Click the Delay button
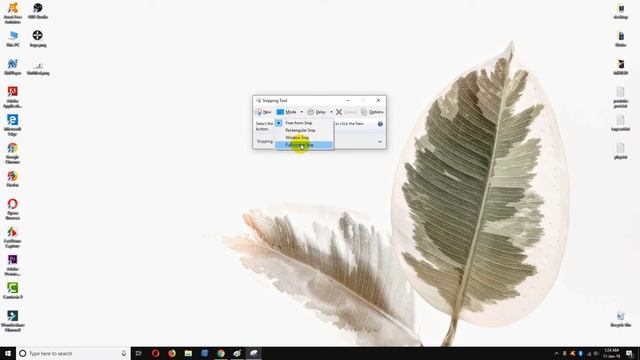 pyautogui.click(x=317, y=112)
